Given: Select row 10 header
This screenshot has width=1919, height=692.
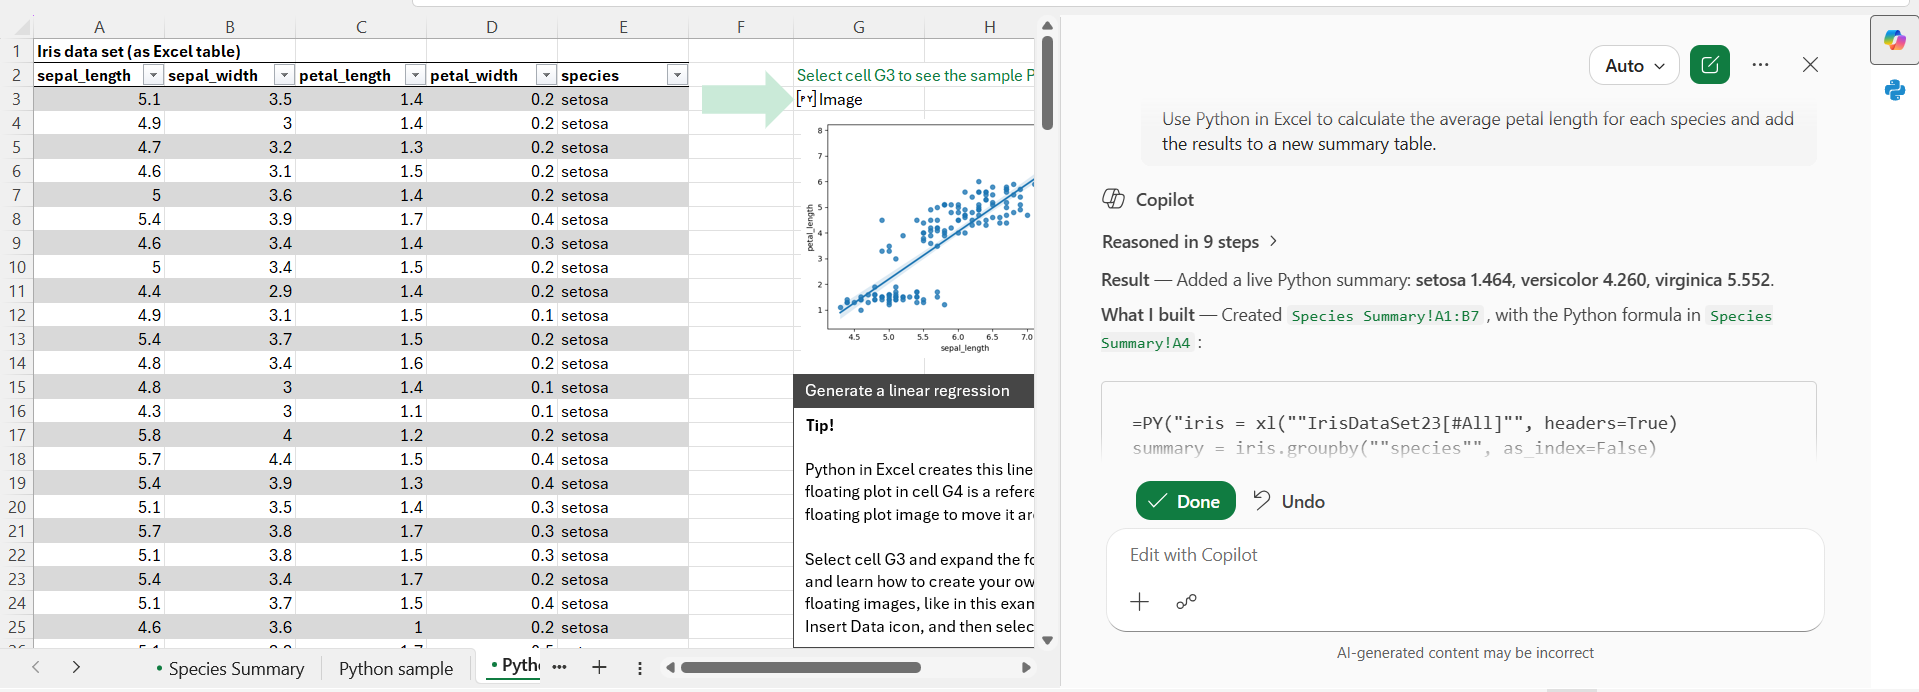Looking at the screenshot, I should coord(17,267).
